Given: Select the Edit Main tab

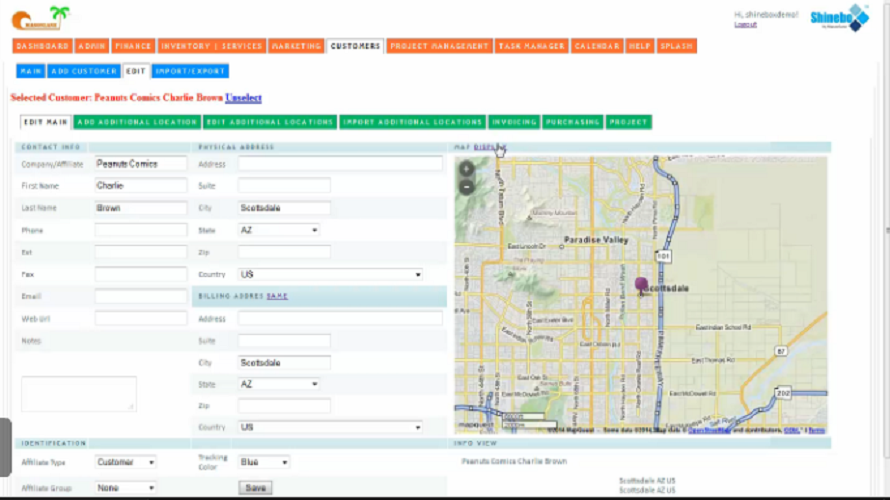Looking at the screenshot, I should 45,122.
